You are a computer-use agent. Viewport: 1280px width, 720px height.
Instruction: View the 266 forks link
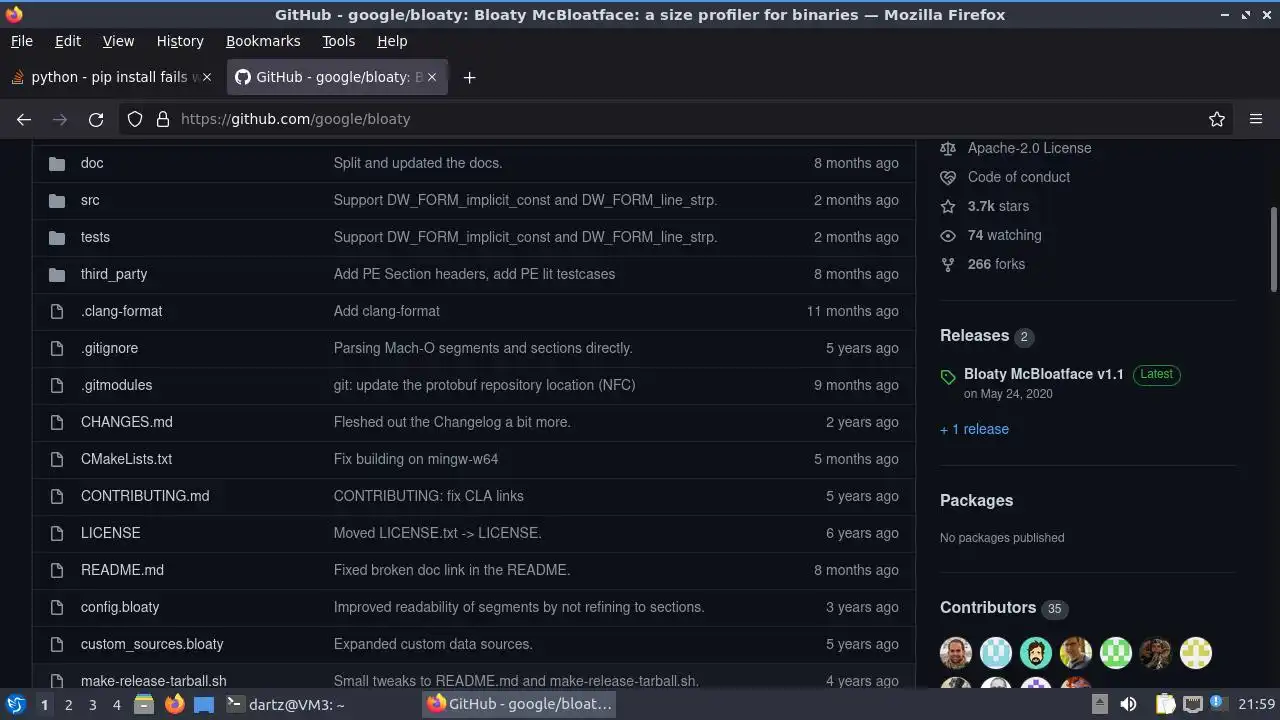(996, 264)
